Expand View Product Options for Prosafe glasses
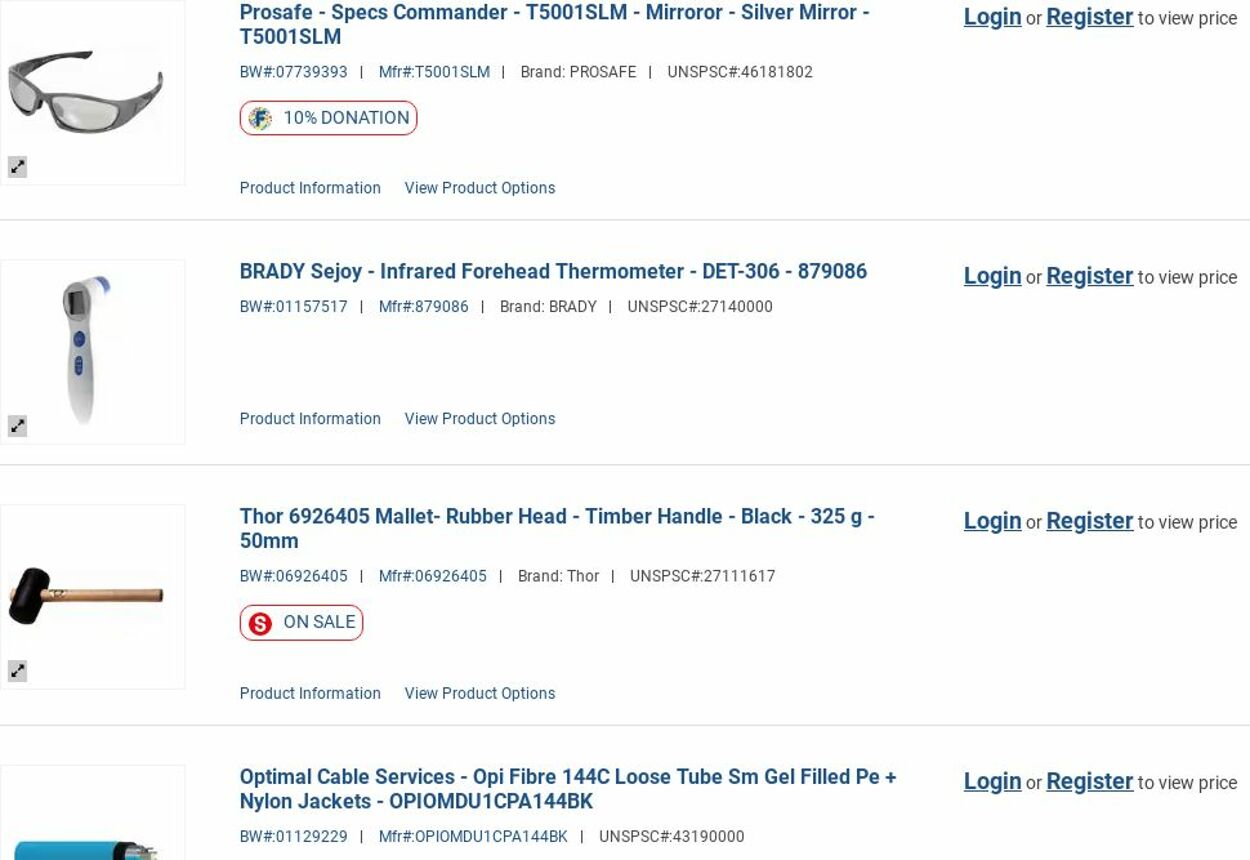 coord(480,188)
